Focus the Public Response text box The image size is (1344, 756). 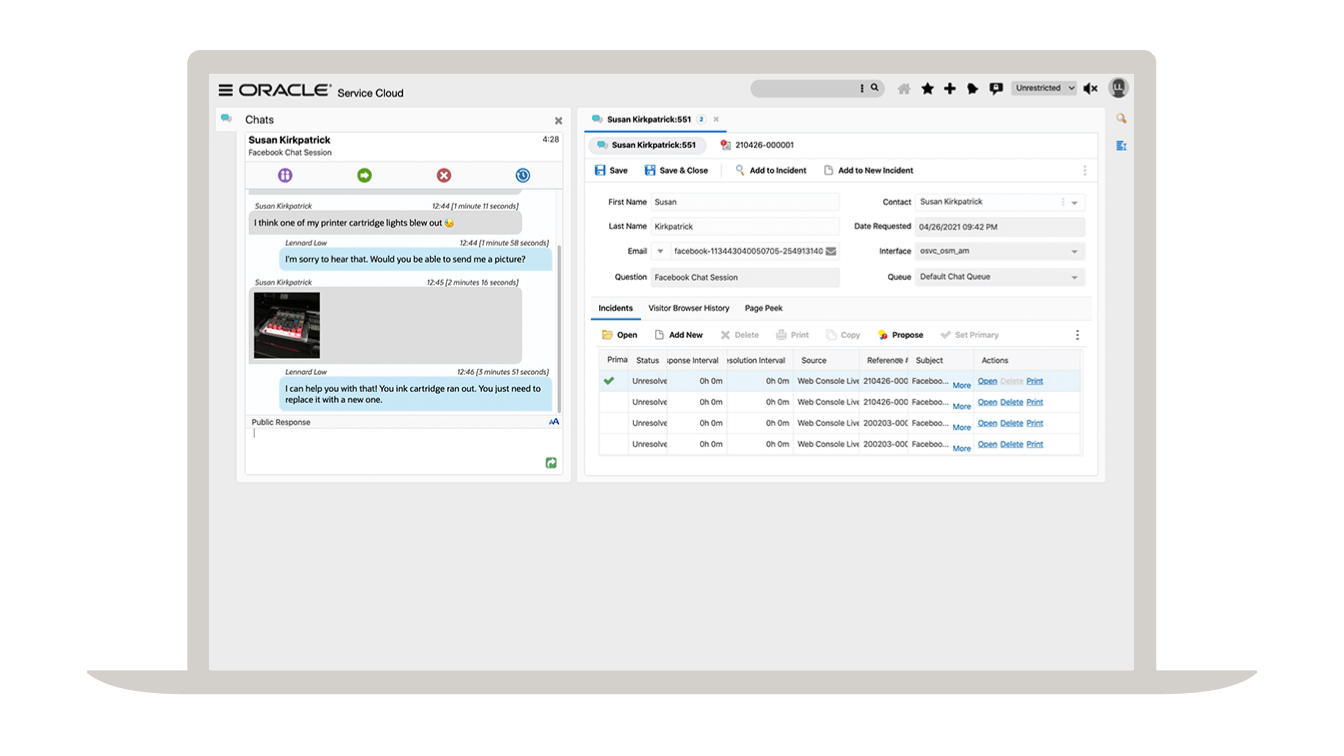(x=402, y=451)
